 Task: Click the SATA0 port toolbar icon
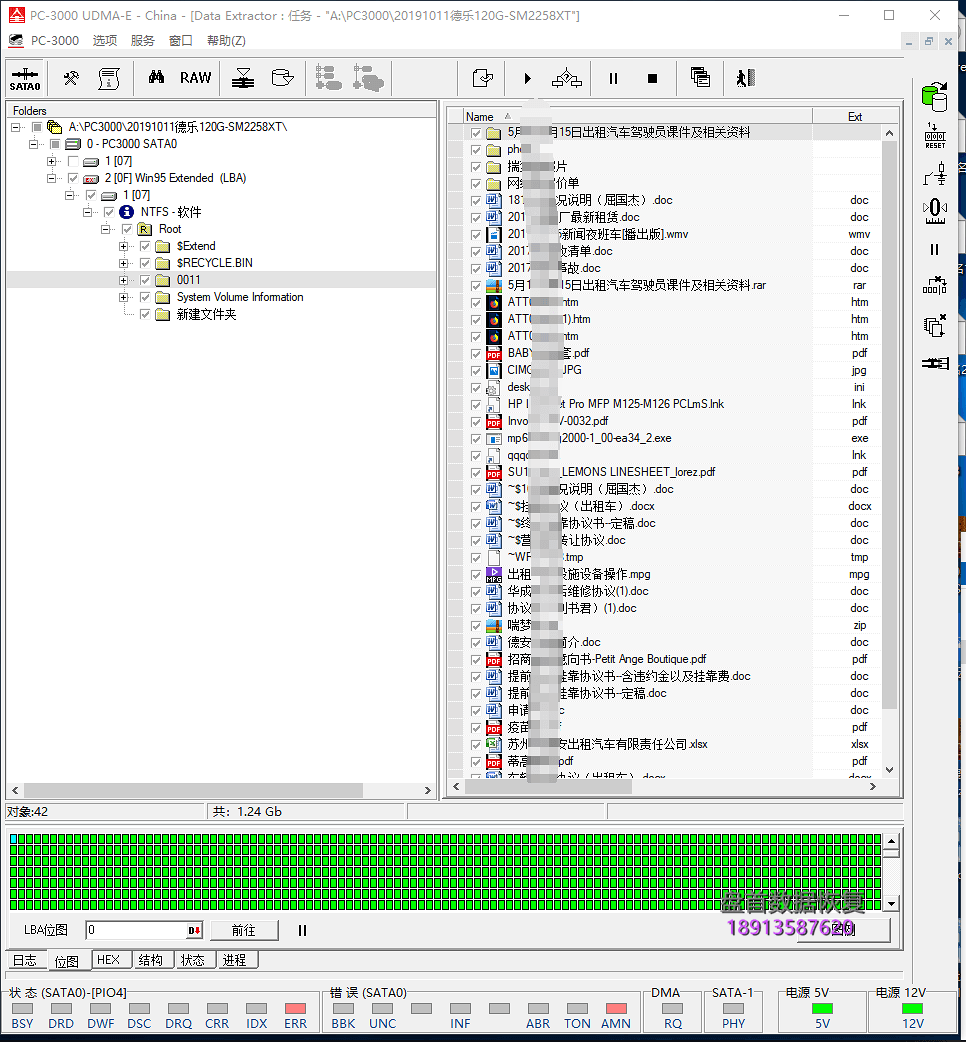pyautogui.click(x=25, y=78)
